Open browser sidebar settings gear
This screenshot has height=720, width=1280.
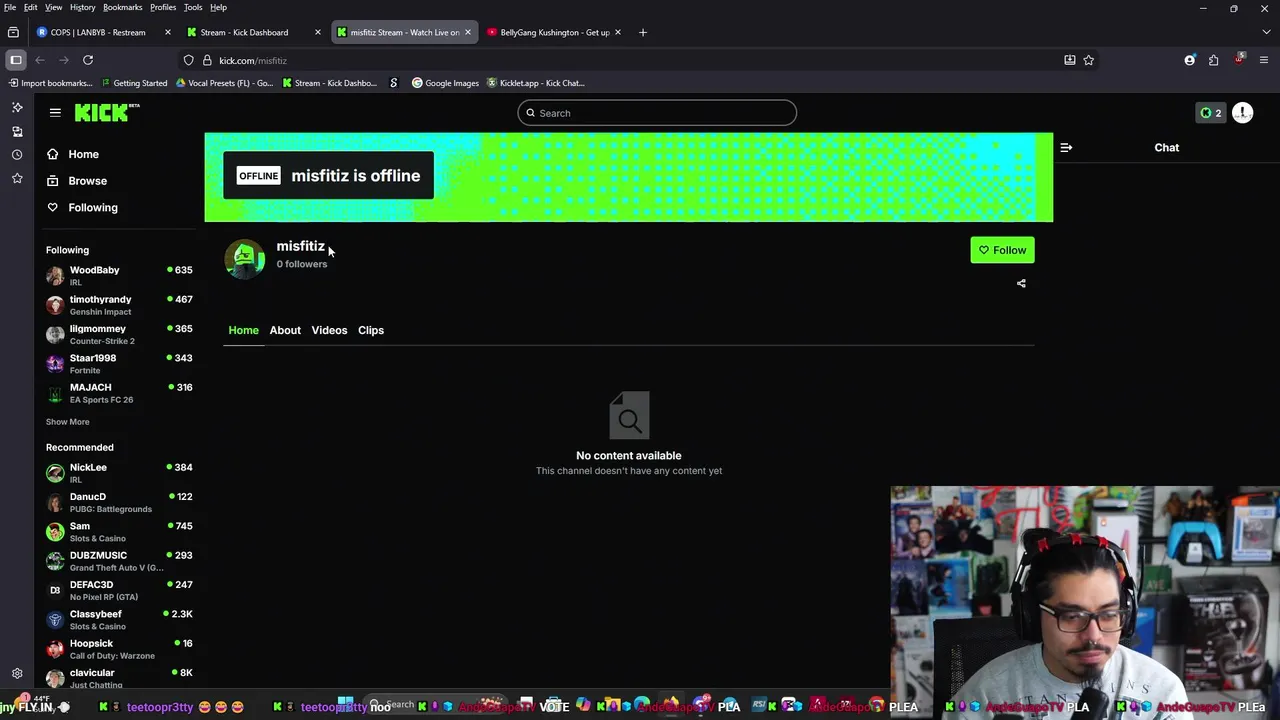click(x=17, y=674)
